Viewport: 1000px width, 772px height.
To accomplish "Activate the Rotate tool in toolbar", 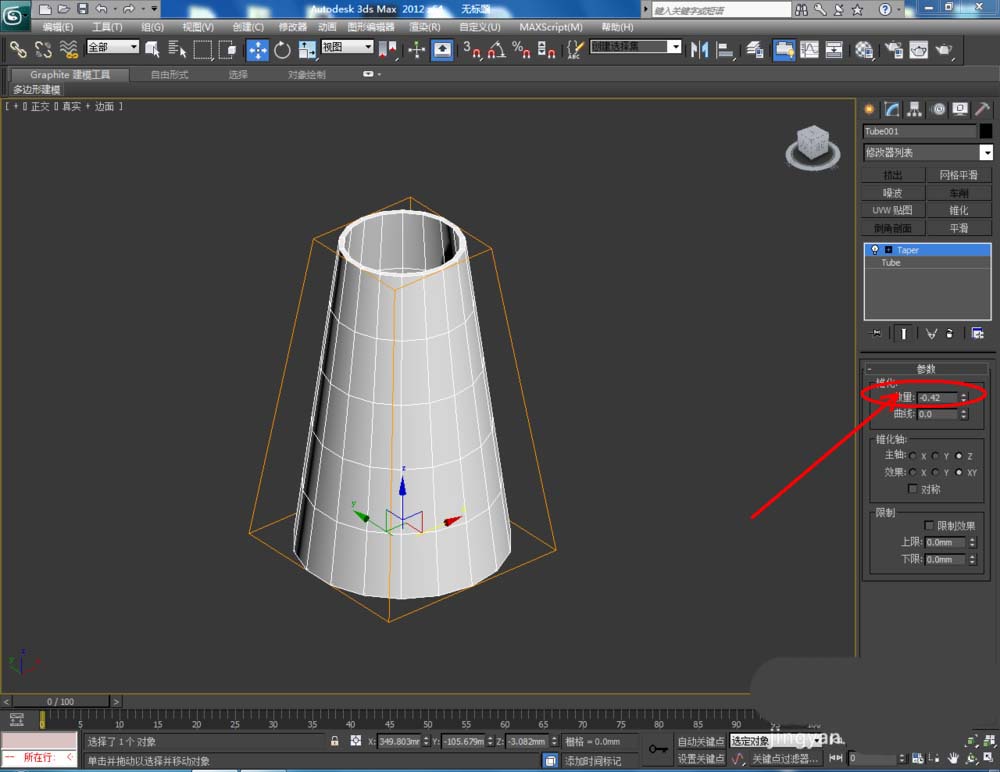I will 282,49.
